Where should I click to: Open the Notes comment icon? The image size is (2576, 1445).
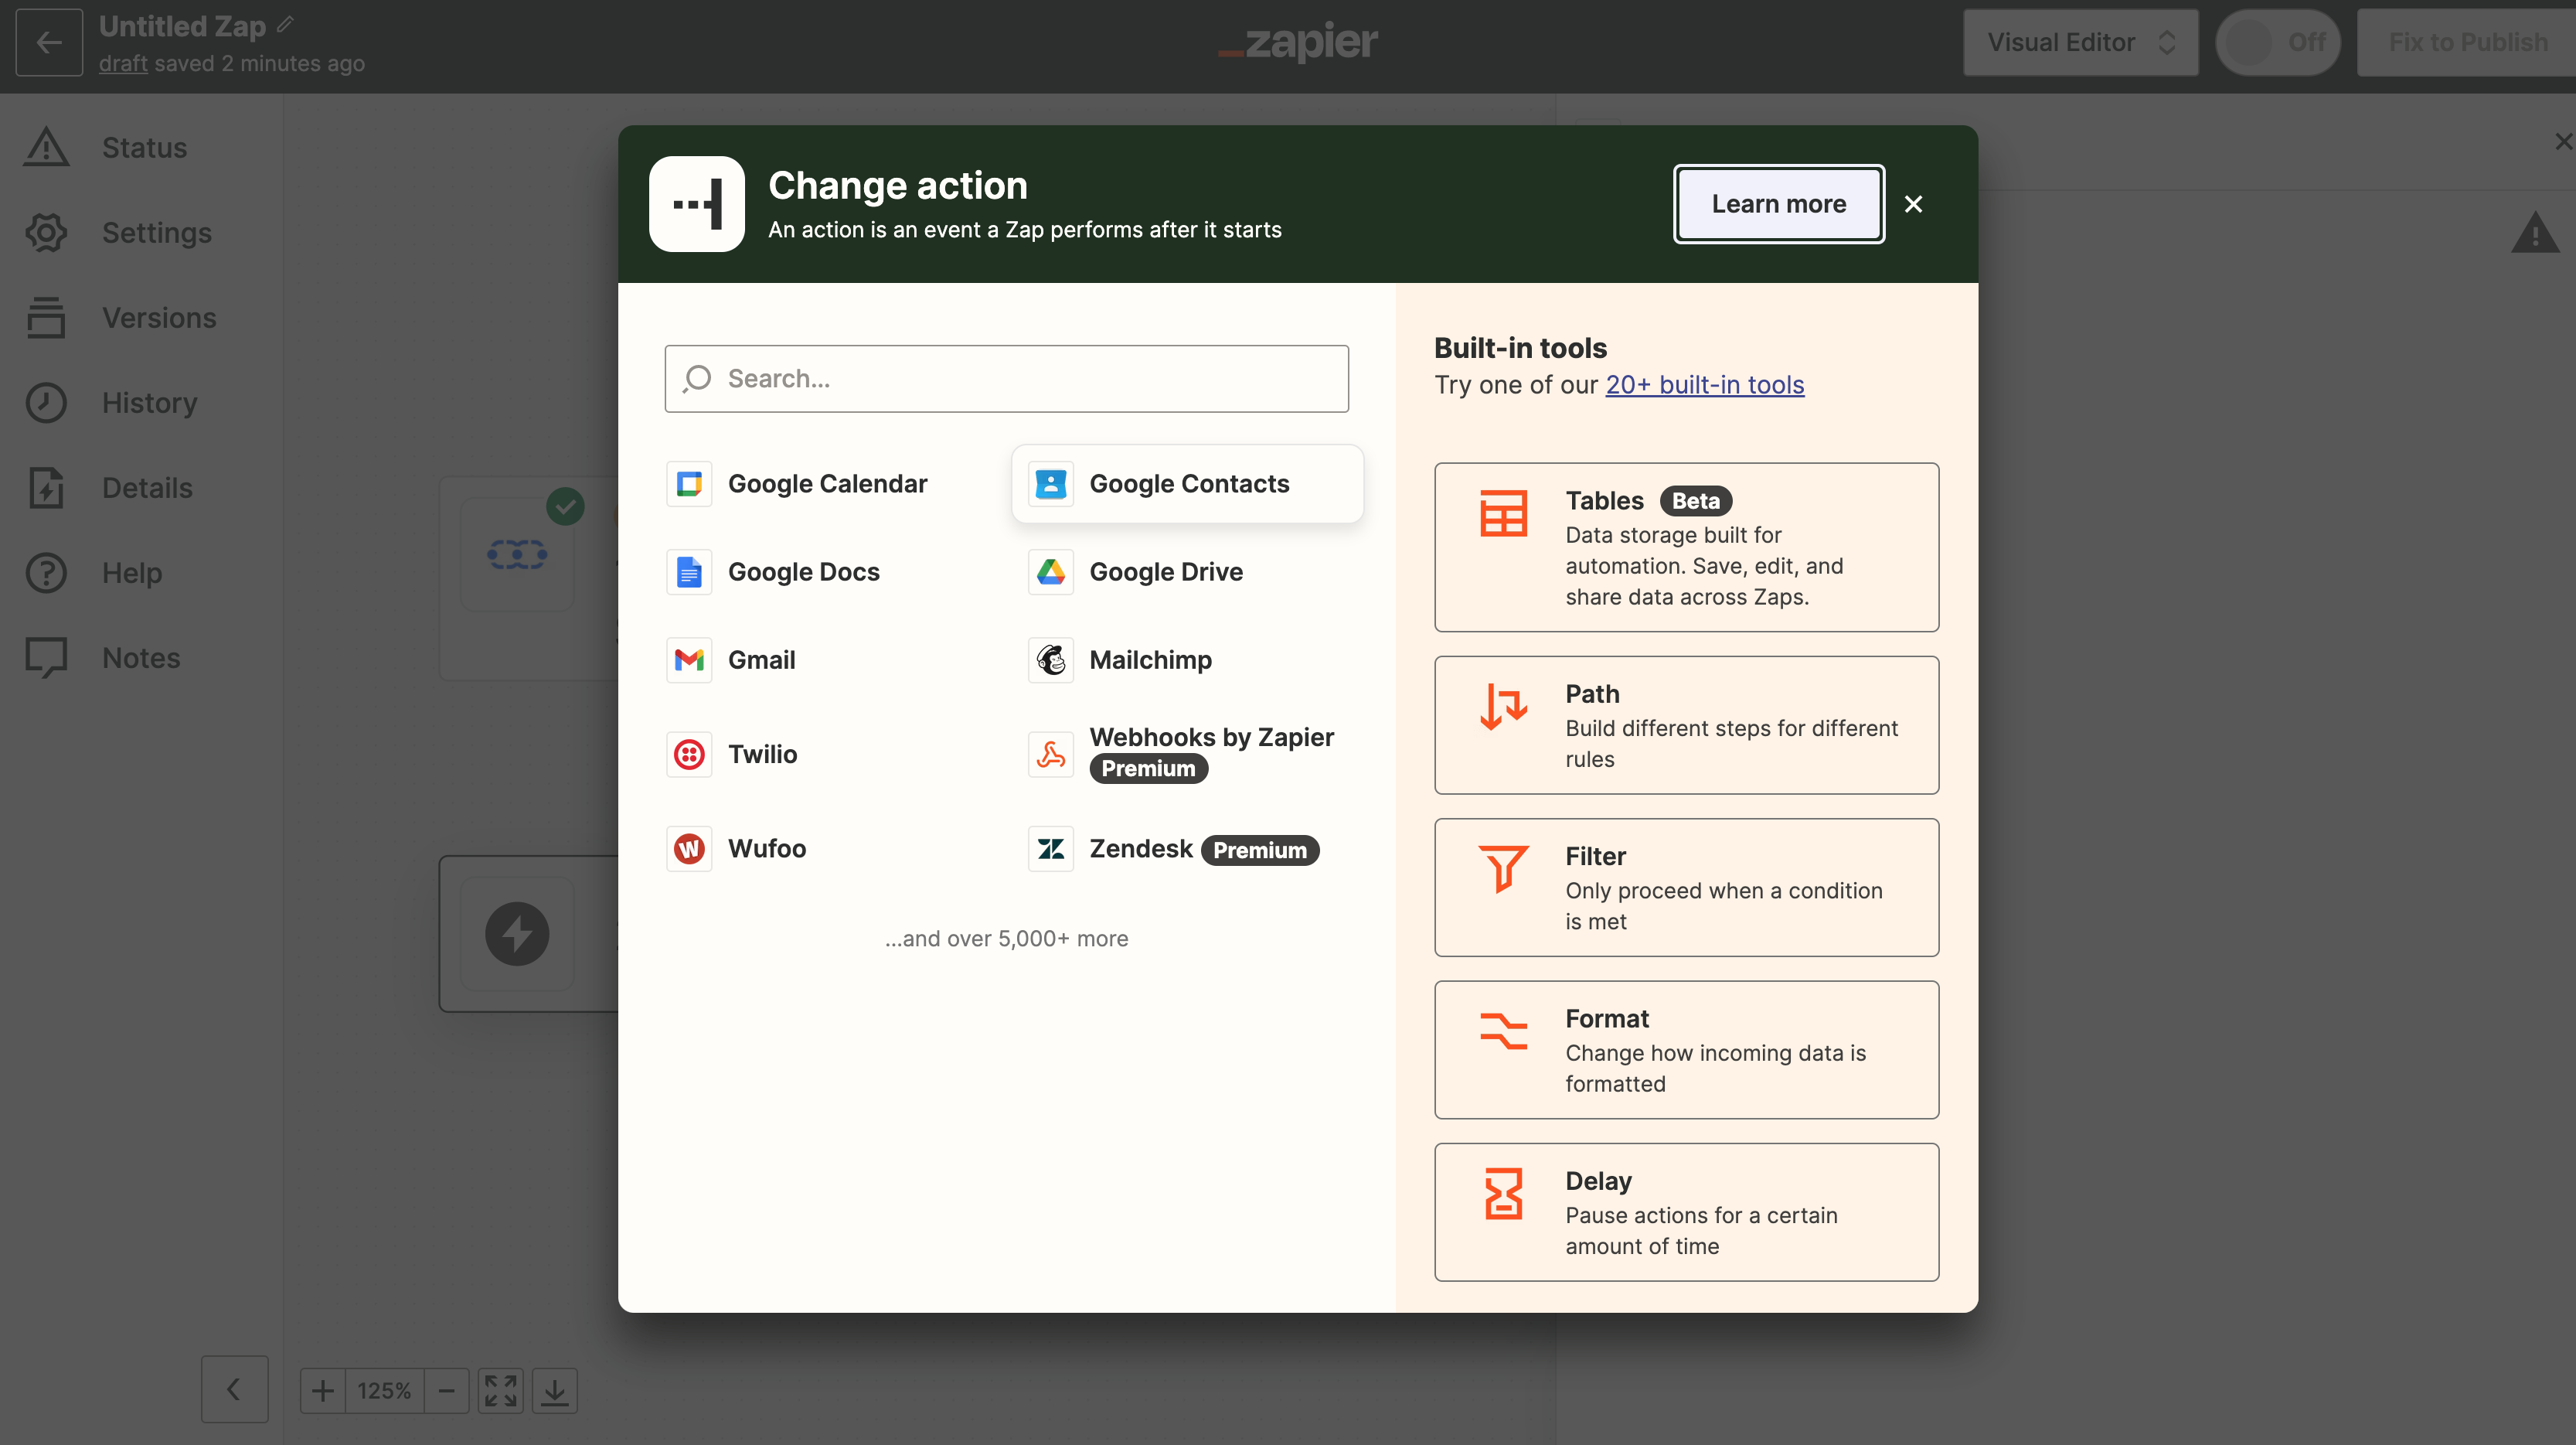(x=46, y=658)
